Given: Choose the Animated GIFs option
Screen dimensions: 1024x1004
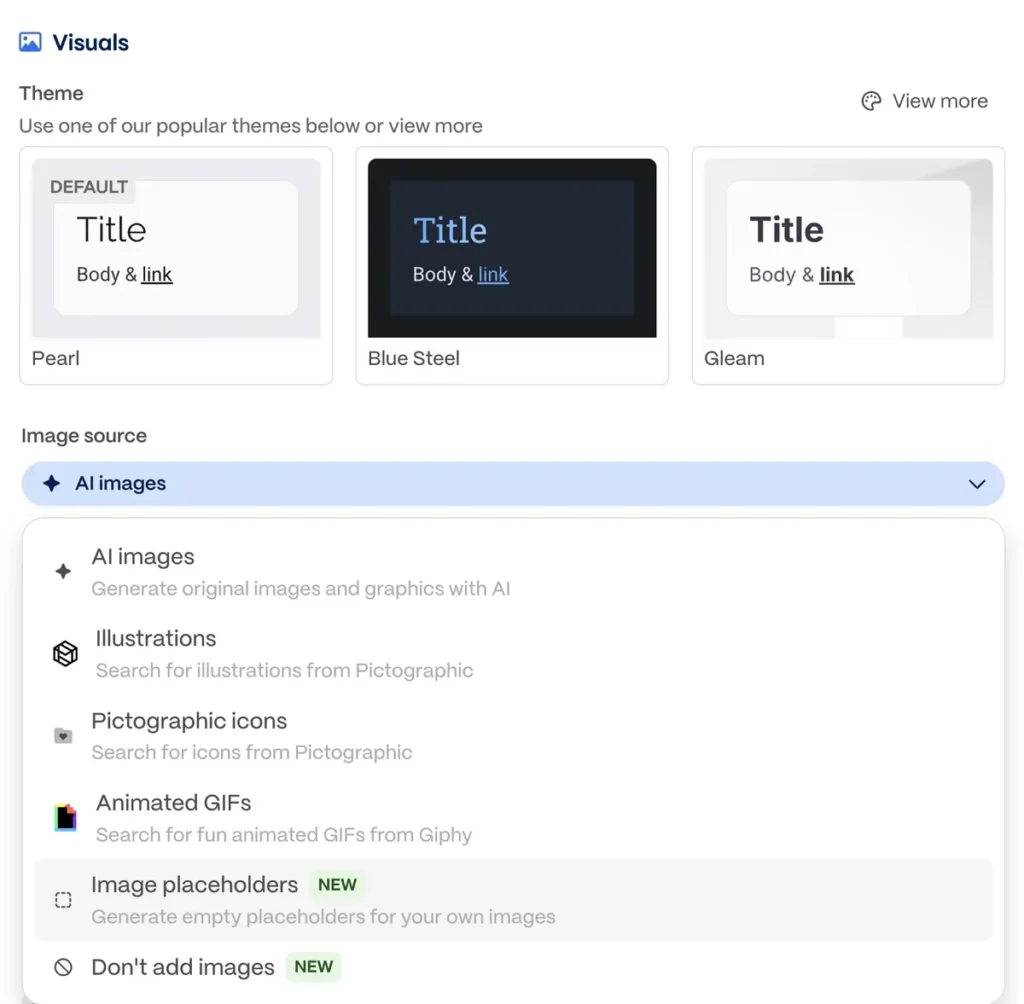Looking at the screenshot, I should [x=513, y=818].
